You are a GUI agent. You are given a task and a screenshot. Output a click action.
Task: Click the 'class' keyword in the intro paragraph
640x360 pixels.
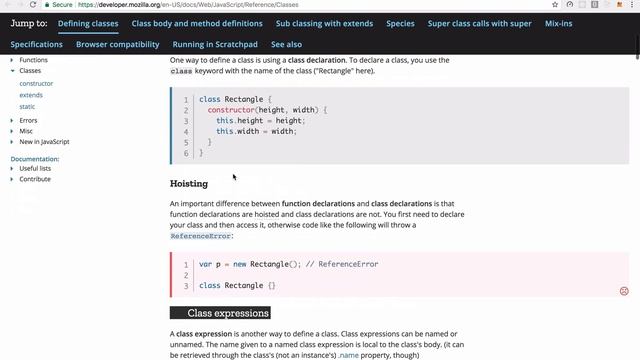coord(181,71)
